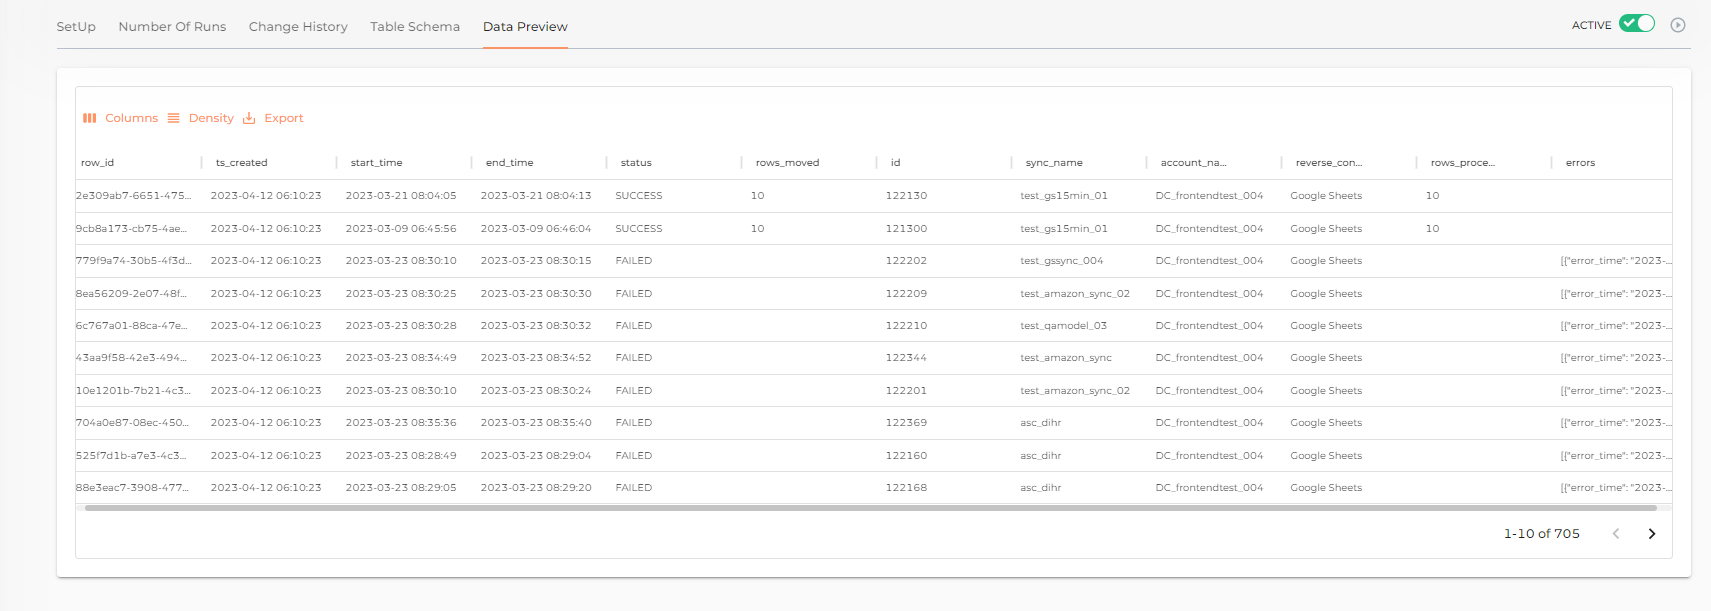
Task: Select row id cell 10e1201b-7b21-4c3...
Action: (x=133, y=391)
